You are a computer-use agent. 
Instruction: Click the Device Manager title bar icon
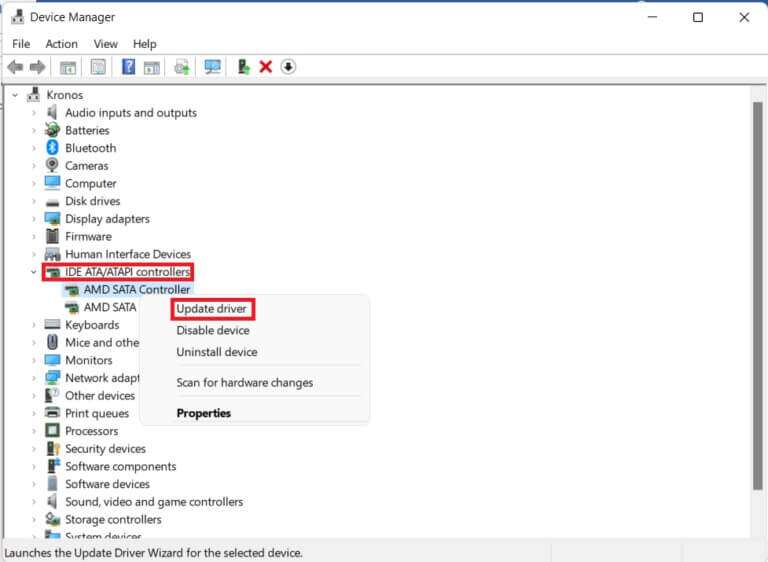pyautogui.click(x=17, y=17)
